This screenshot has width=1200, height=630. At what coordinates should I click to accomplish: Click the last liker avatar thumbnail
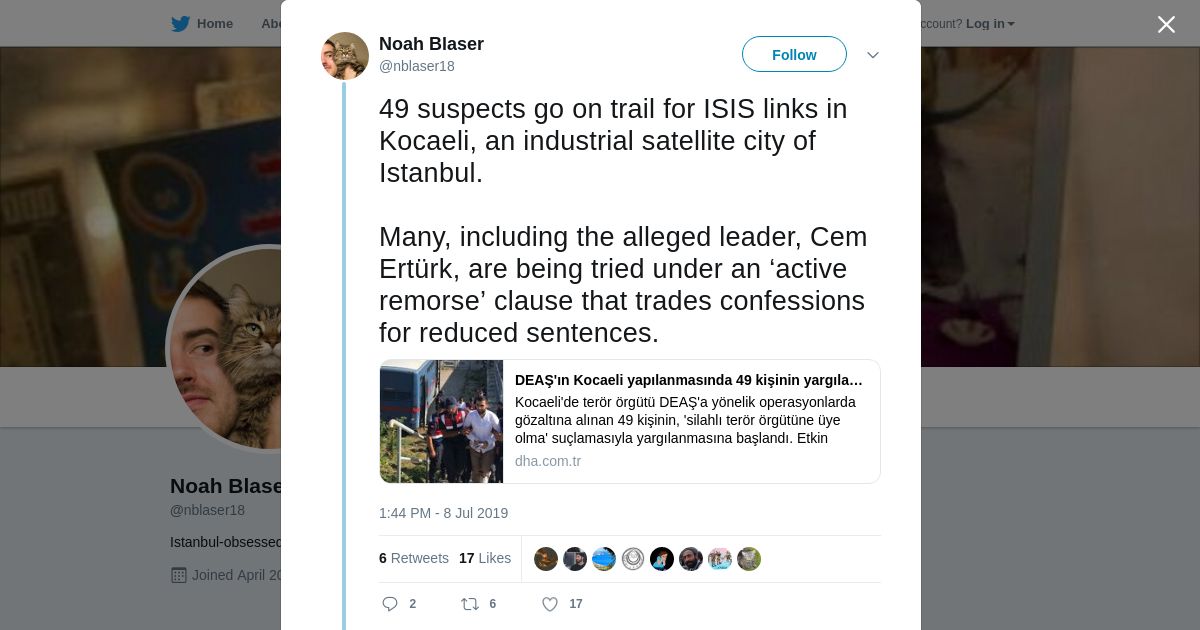coord(749,559)
